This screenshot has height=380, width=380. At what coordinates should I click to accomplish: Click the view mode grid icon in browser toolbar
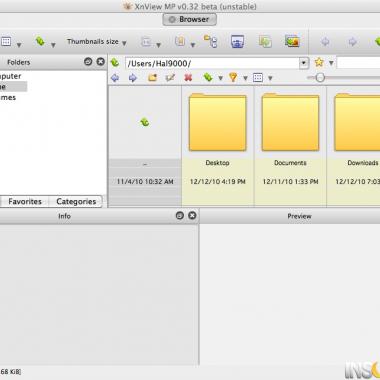pyautogui.click(x=258, y=78)
